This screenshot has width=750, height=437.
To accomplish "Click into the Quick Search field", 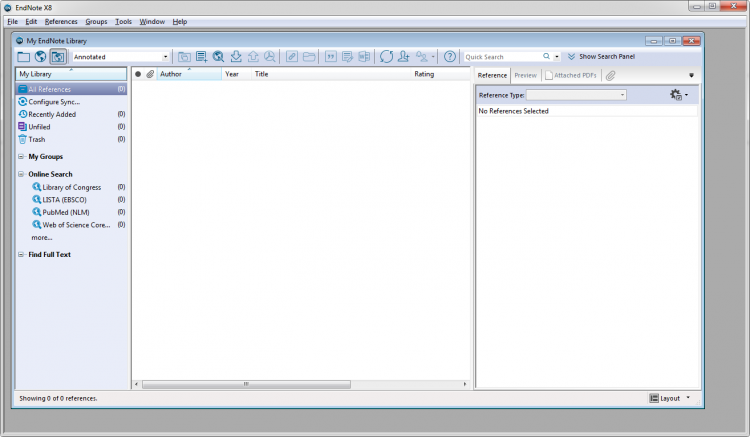I will [502, 57].
